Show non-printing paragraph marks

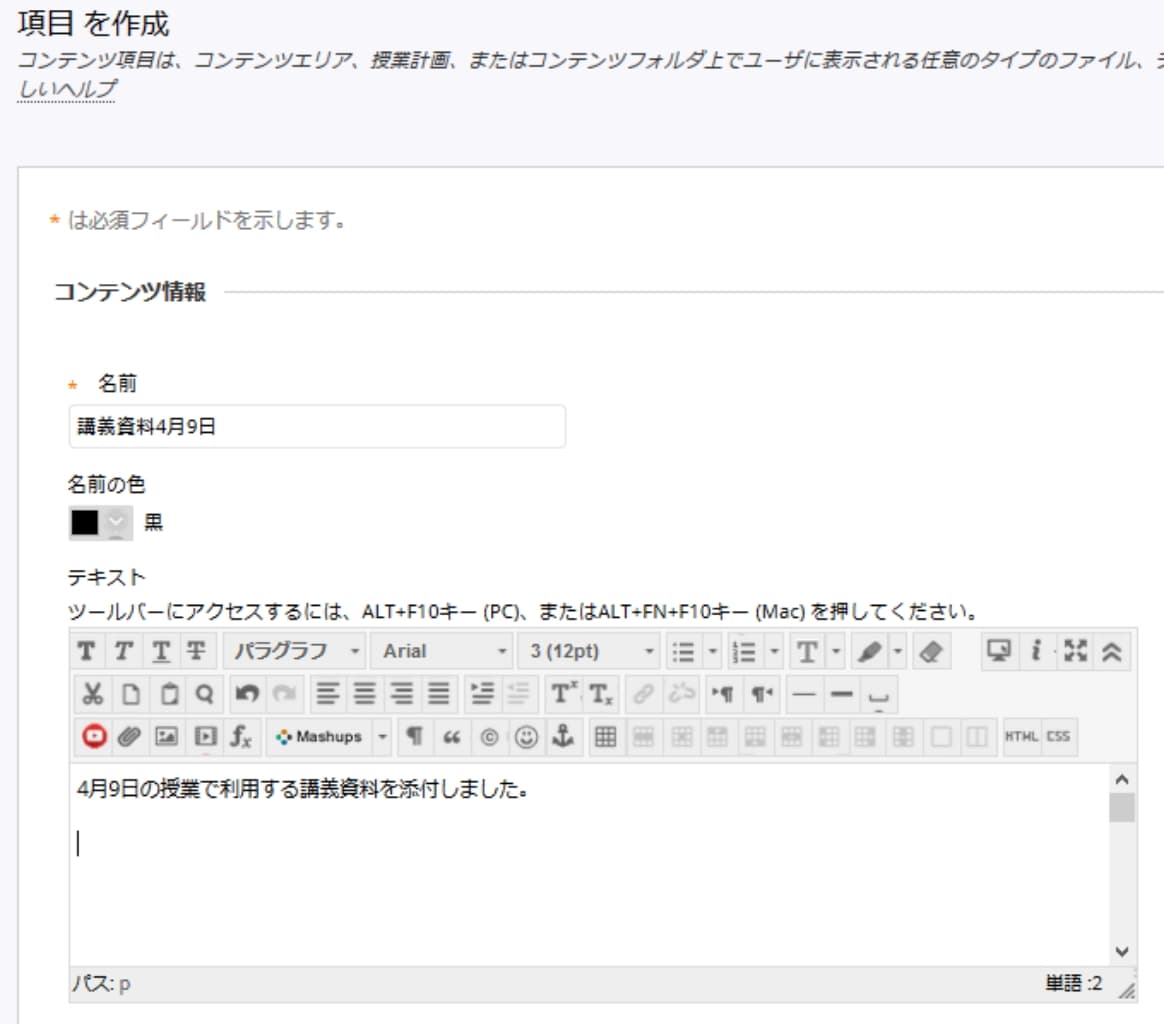click(416, 737)
